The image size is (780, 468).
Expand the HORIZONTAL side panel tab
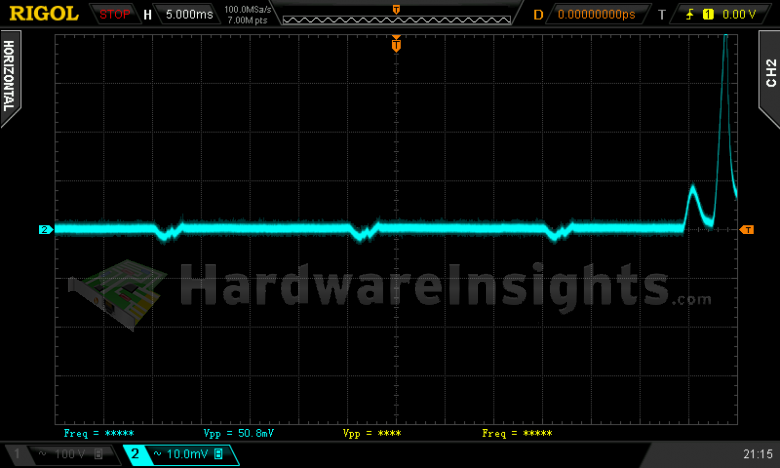click(x=9, y=80)
